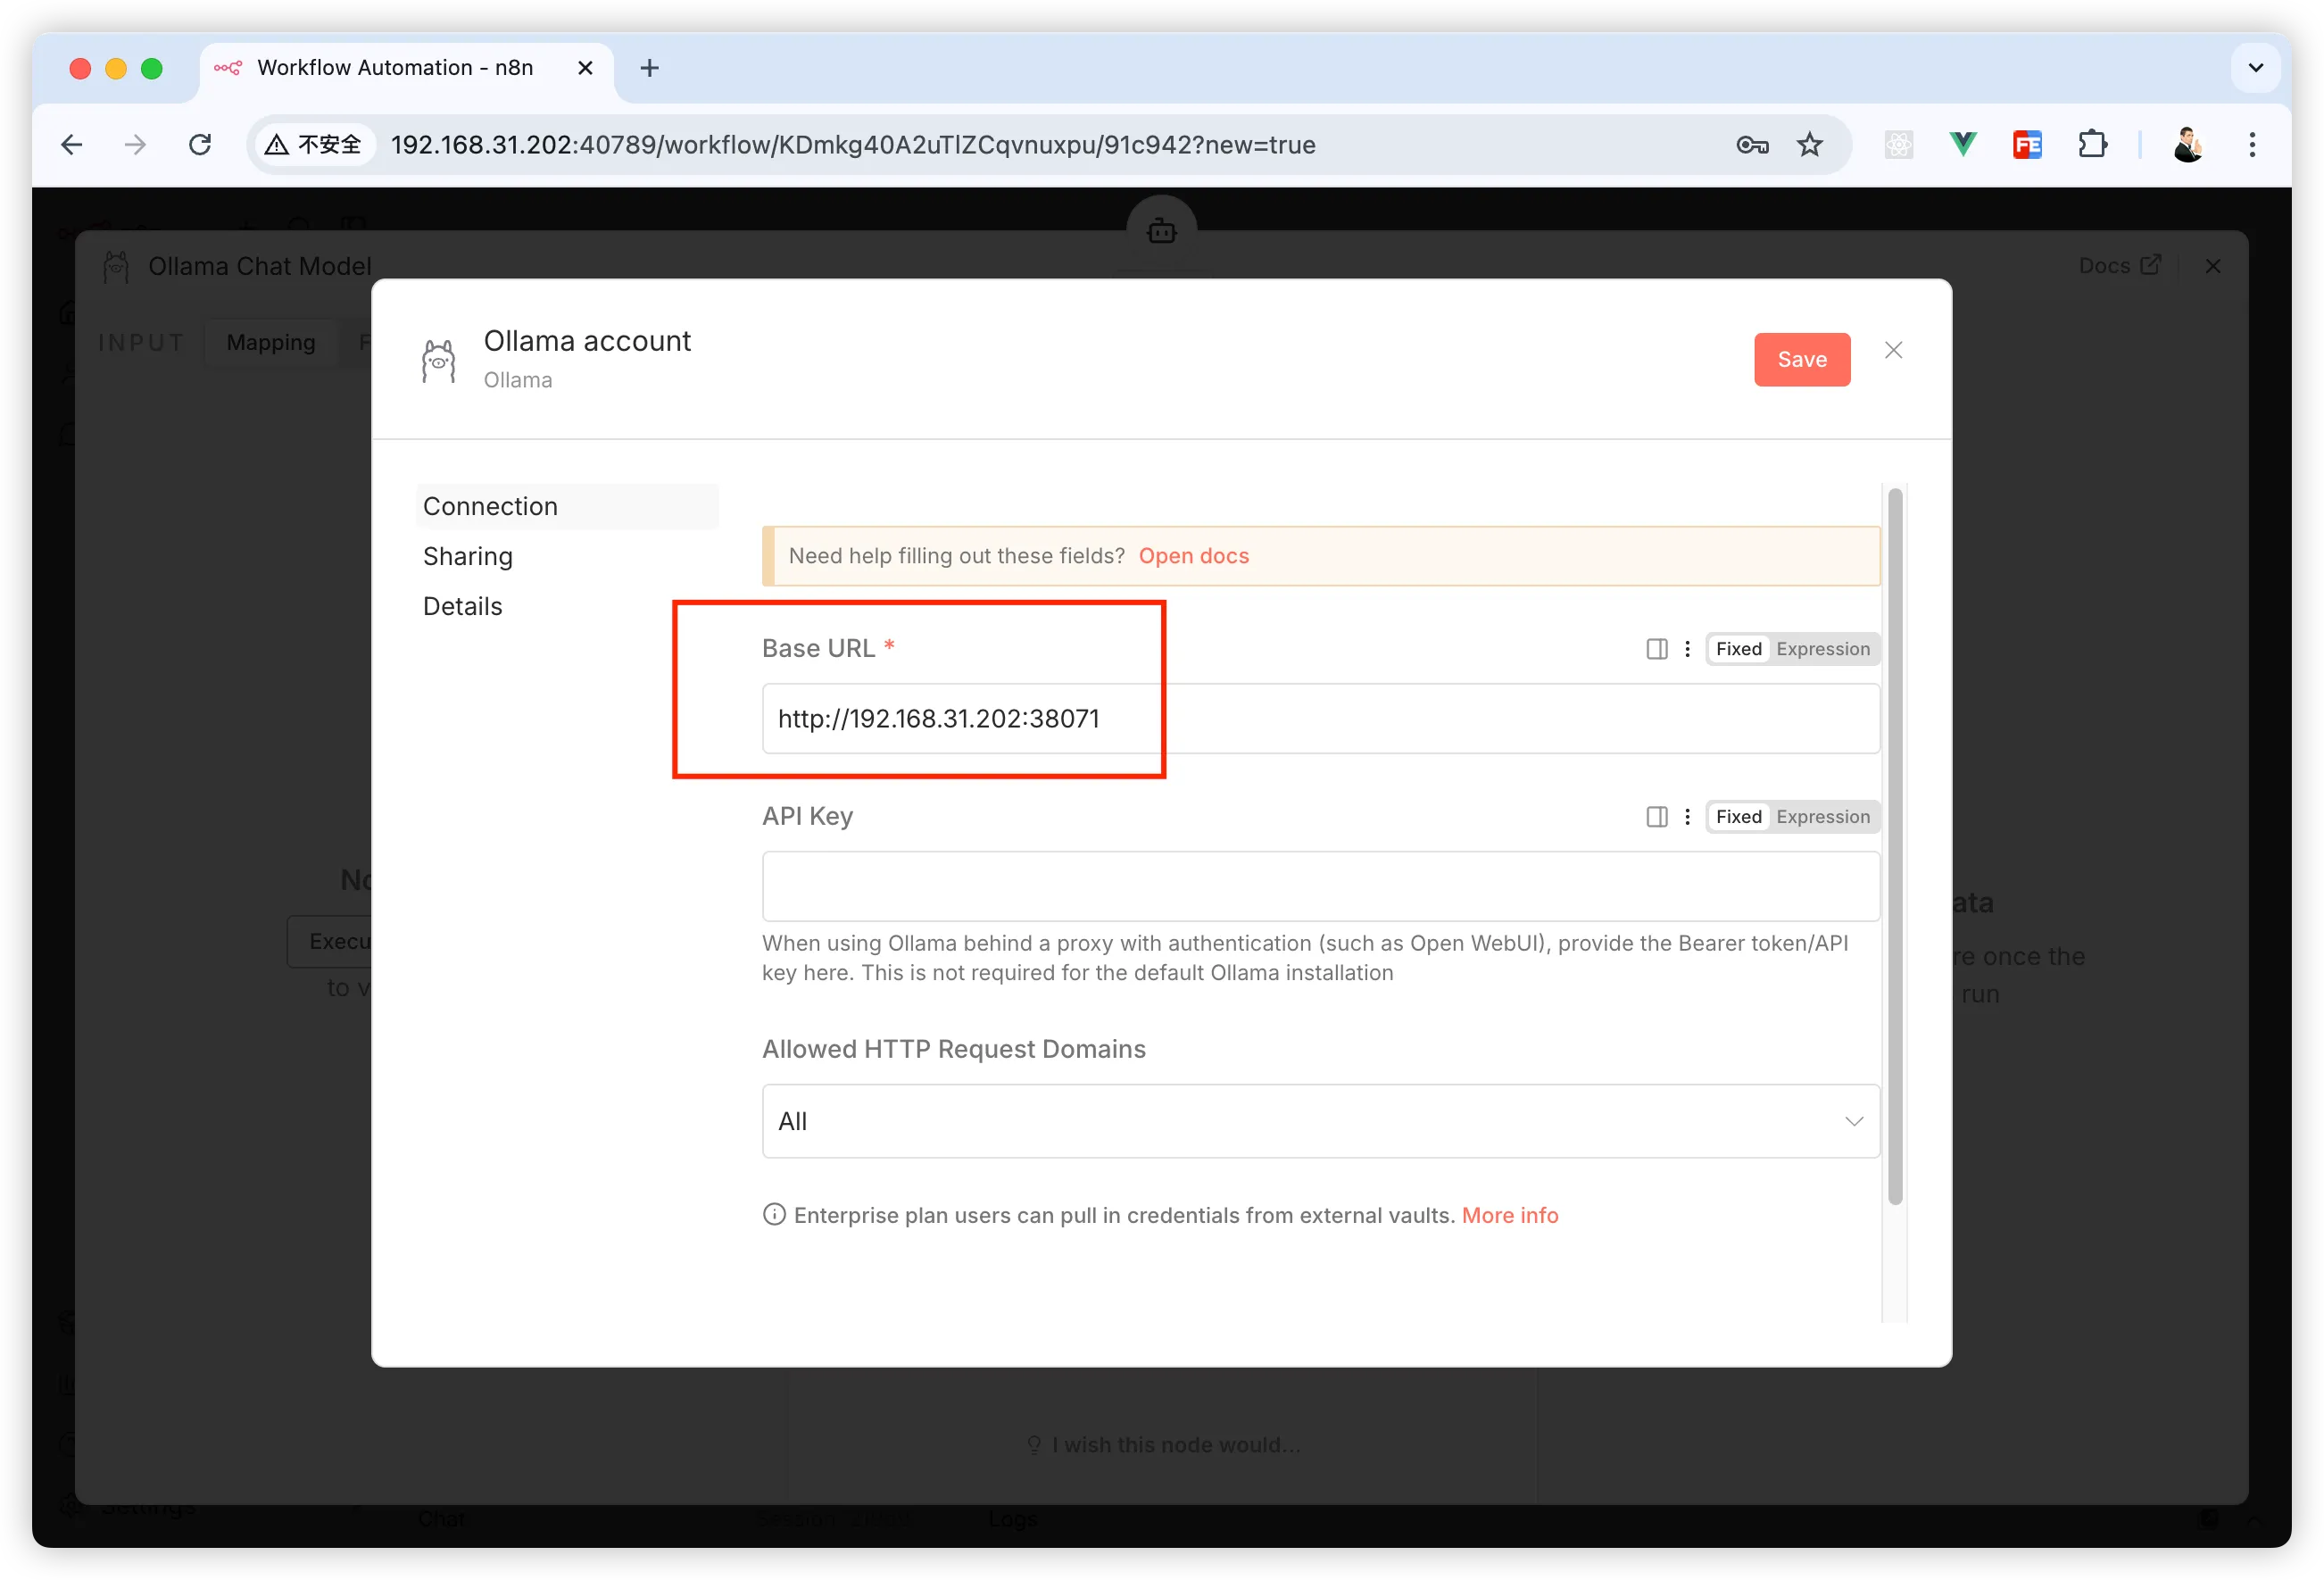Select the Workflow Automation - n8n browser tab

point(406,68)
